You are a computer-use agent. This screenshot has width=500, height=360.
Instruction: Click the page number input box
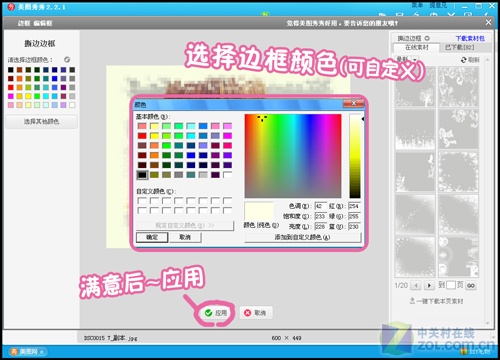[x=450, y=285]
